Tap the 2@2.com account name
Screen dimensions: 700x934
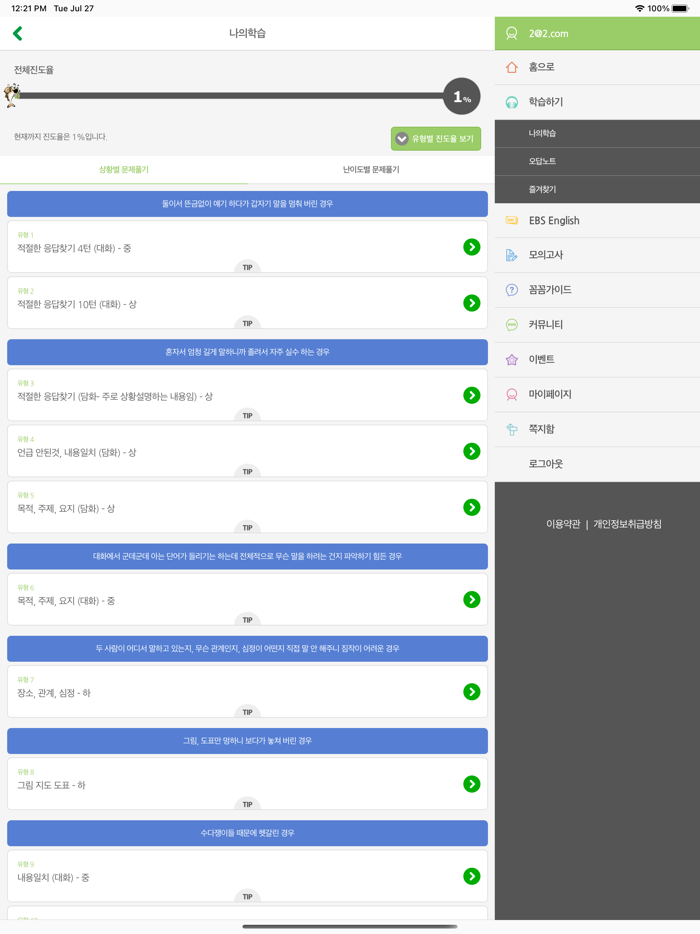pos(549,34)
